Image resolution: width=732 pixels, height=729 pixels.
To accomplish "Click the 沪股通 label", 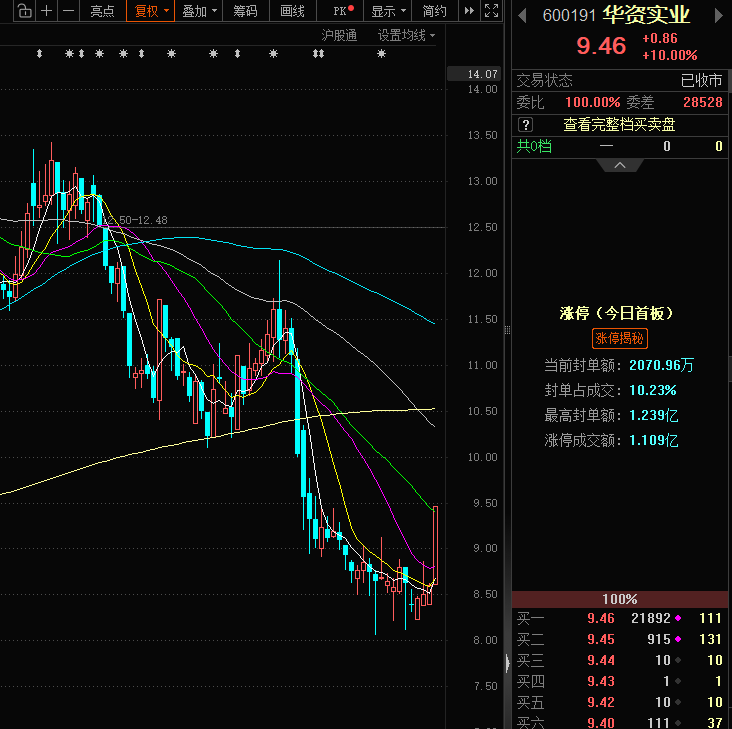I will coord(339,35).
